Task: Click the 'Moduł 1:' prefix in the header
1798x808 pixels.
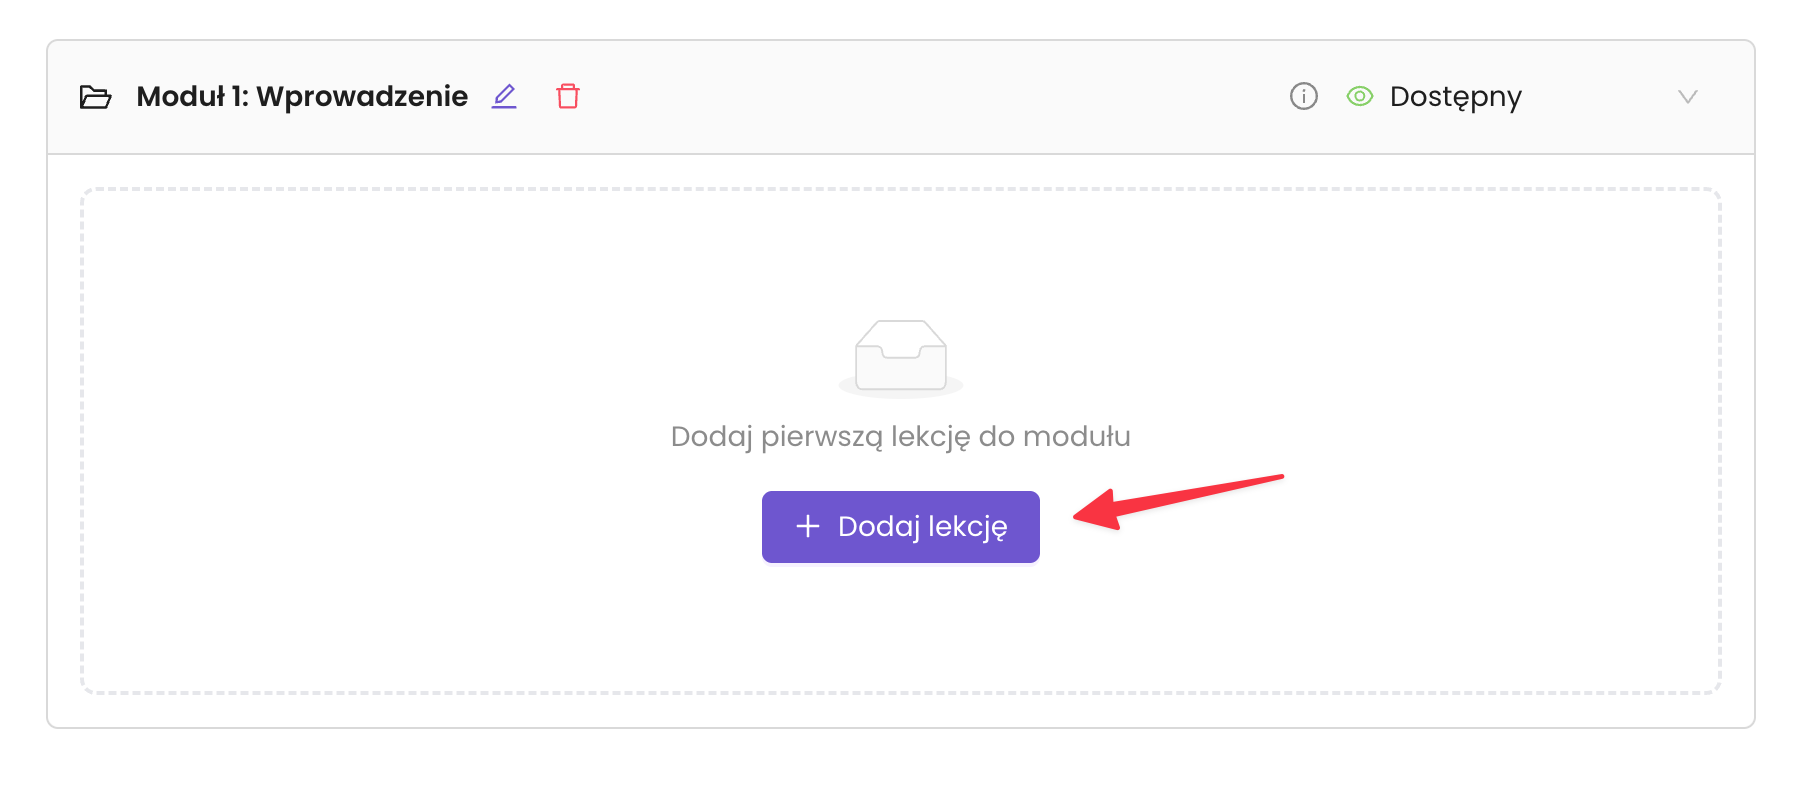Action: pos(192,97)
